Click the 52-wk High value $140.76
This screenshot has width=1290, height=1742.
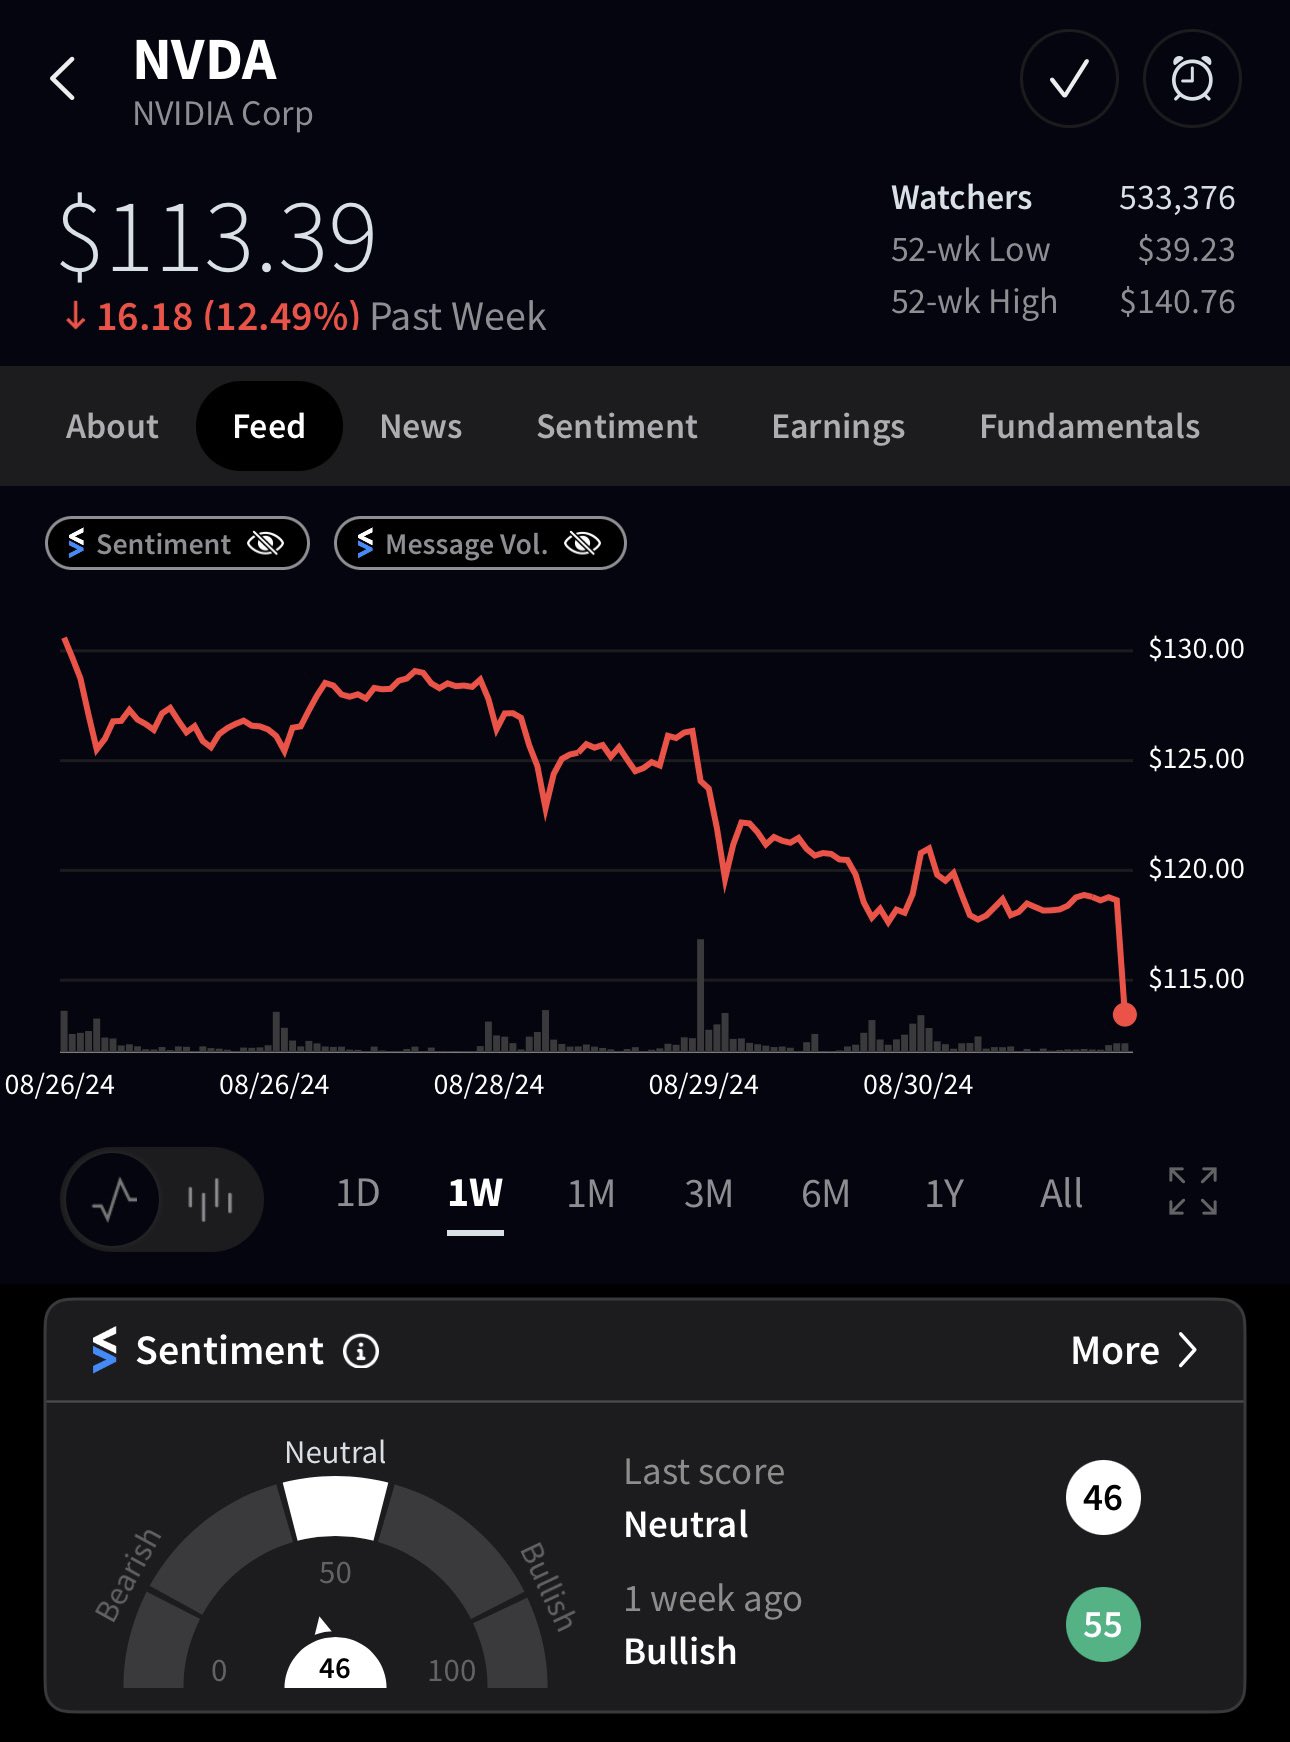[x=1177, y=302]
